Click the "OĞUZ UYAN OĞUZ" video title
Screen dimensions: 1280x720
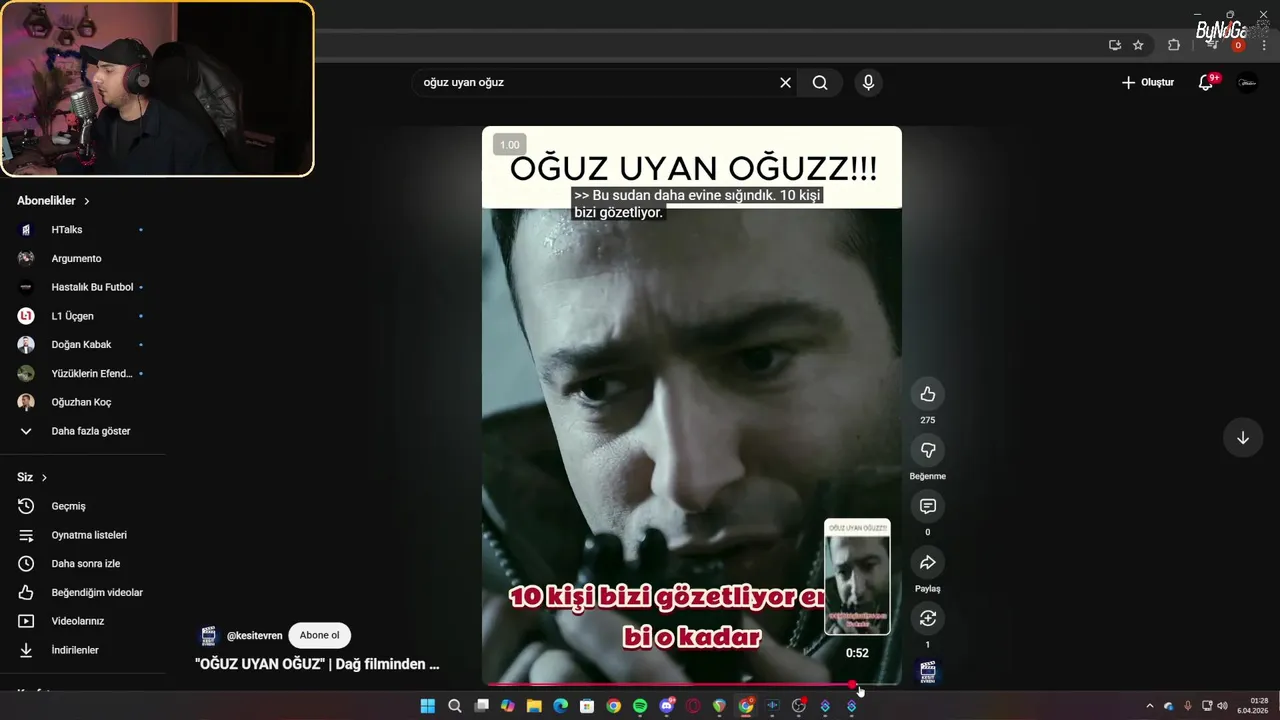tap(317, 664)
